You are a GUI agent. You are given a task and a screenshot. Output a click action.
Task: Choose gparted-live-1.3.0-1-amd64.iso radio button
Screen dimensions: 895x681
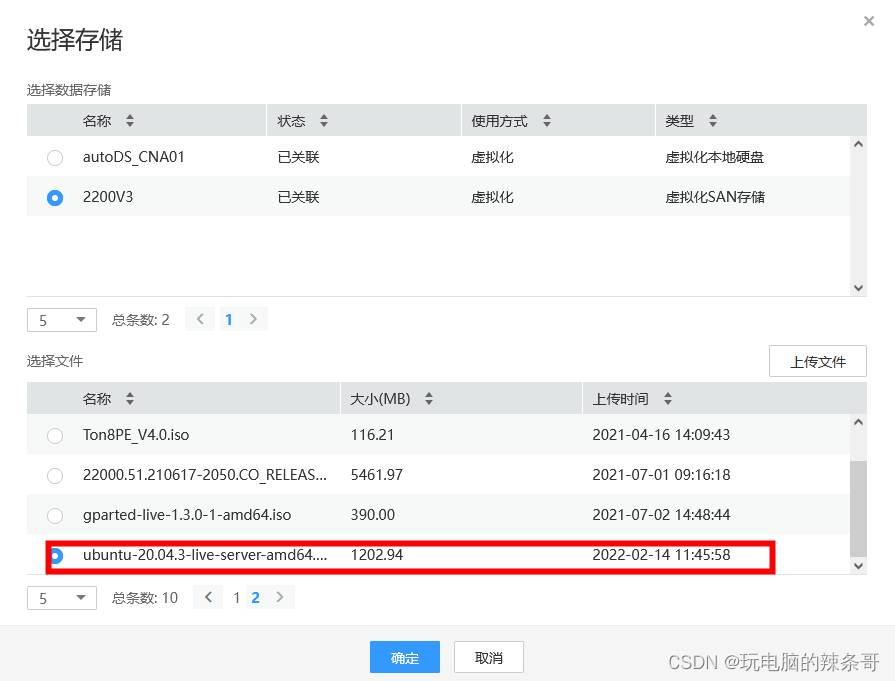tap(55, 516)
